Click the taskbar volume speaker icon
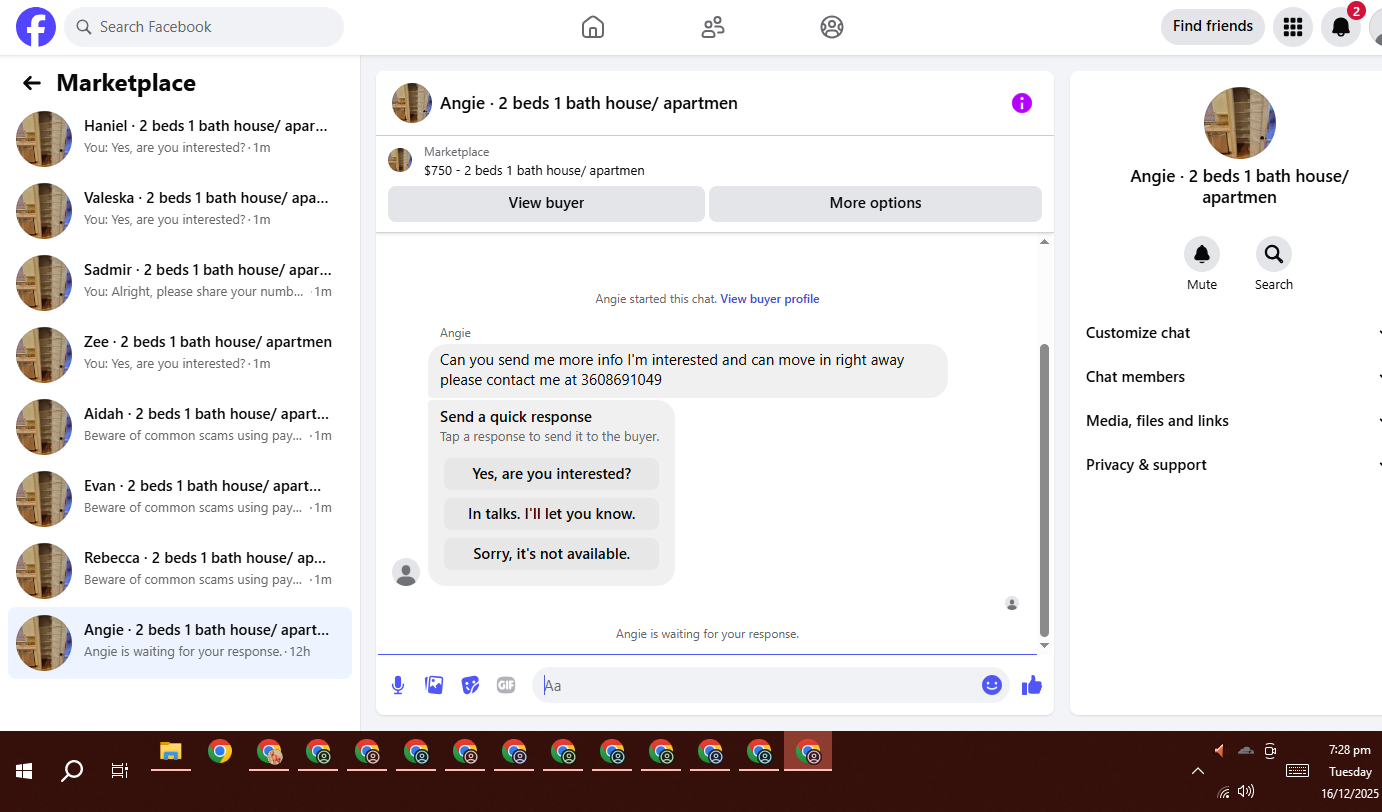This screenshot has height=812, width=1382. [x=1246, y=791]
